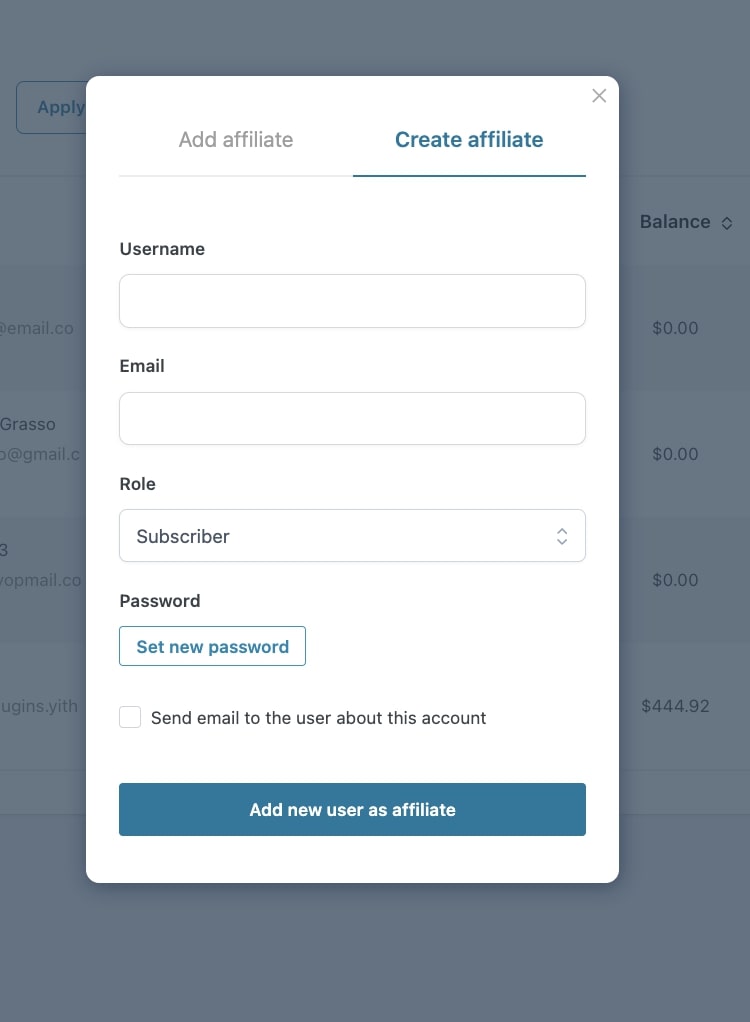This screenshot has height=1022, width=750.
Task: Switch to the Add affiliate tab
Action: pyautogui.click(x=236, y=139)
